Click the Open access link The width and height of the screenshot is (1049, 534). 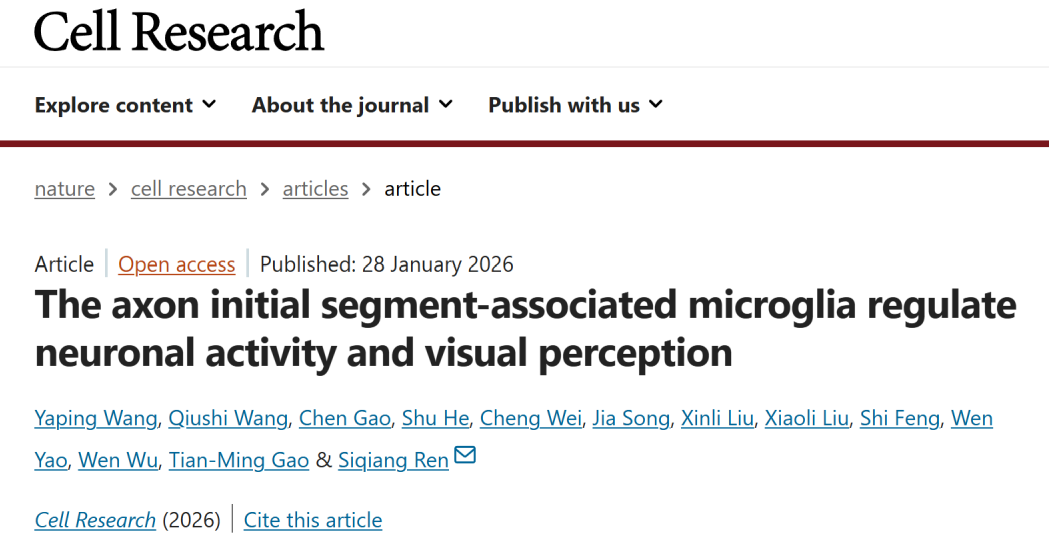[x=177, y=264]
